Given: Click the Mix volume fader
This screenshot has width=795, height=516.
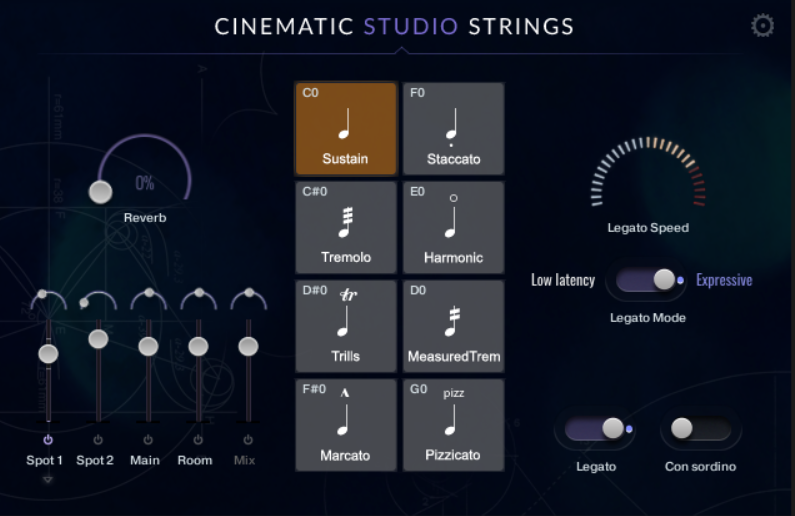Looking at the screenshot, I should click(248, 346).
